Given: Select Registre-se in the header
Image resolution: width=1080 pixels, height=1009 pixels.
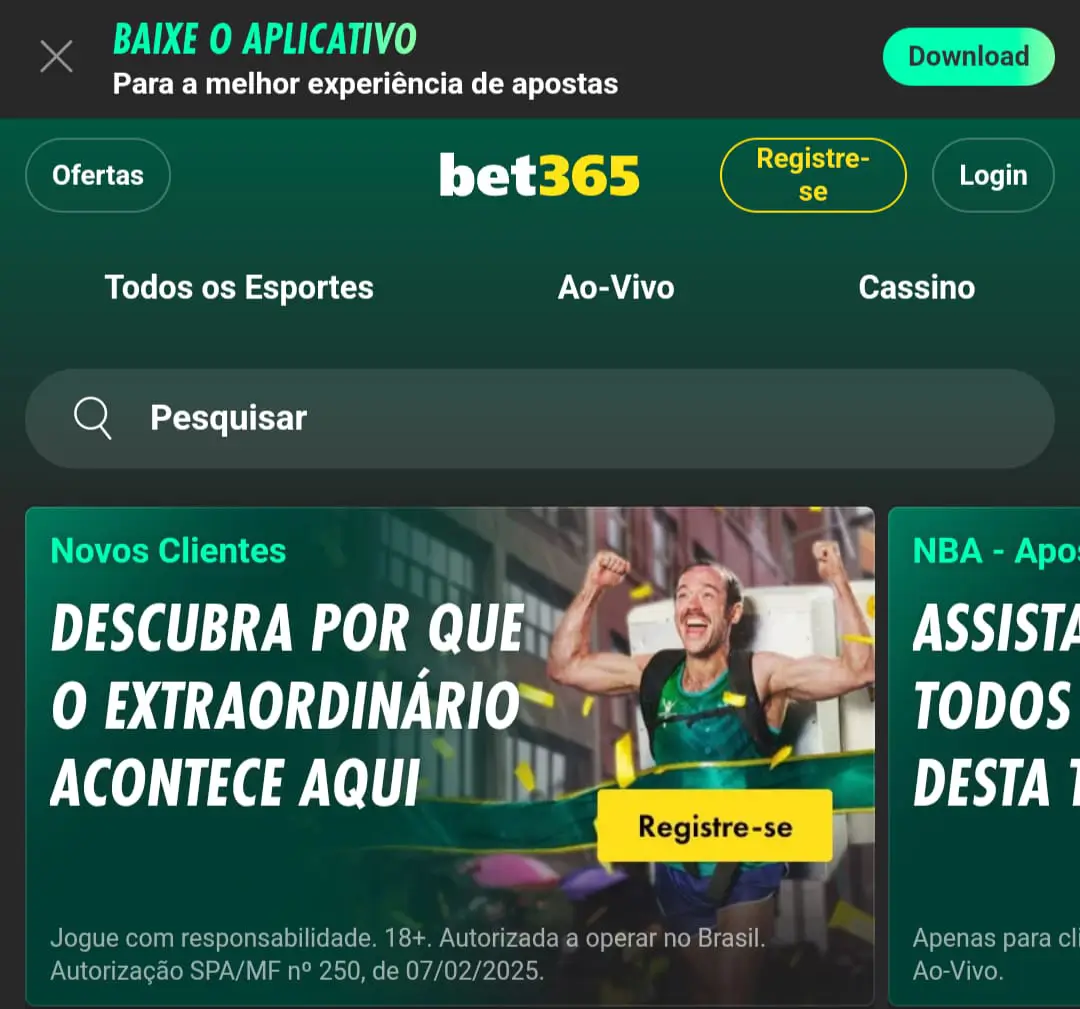Looking at the screenshot, I should click(813, 175).
